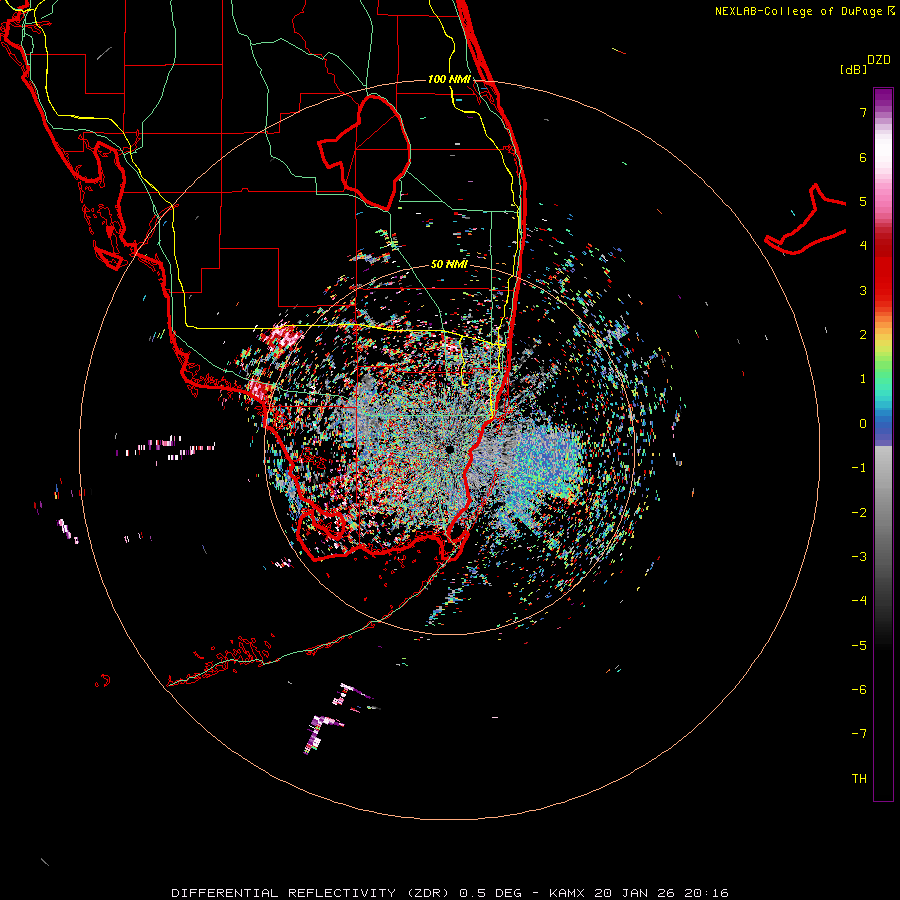The image size is (900, 900).
Task: Click the black radar site dot at the map center
Action: coord(449,449)
